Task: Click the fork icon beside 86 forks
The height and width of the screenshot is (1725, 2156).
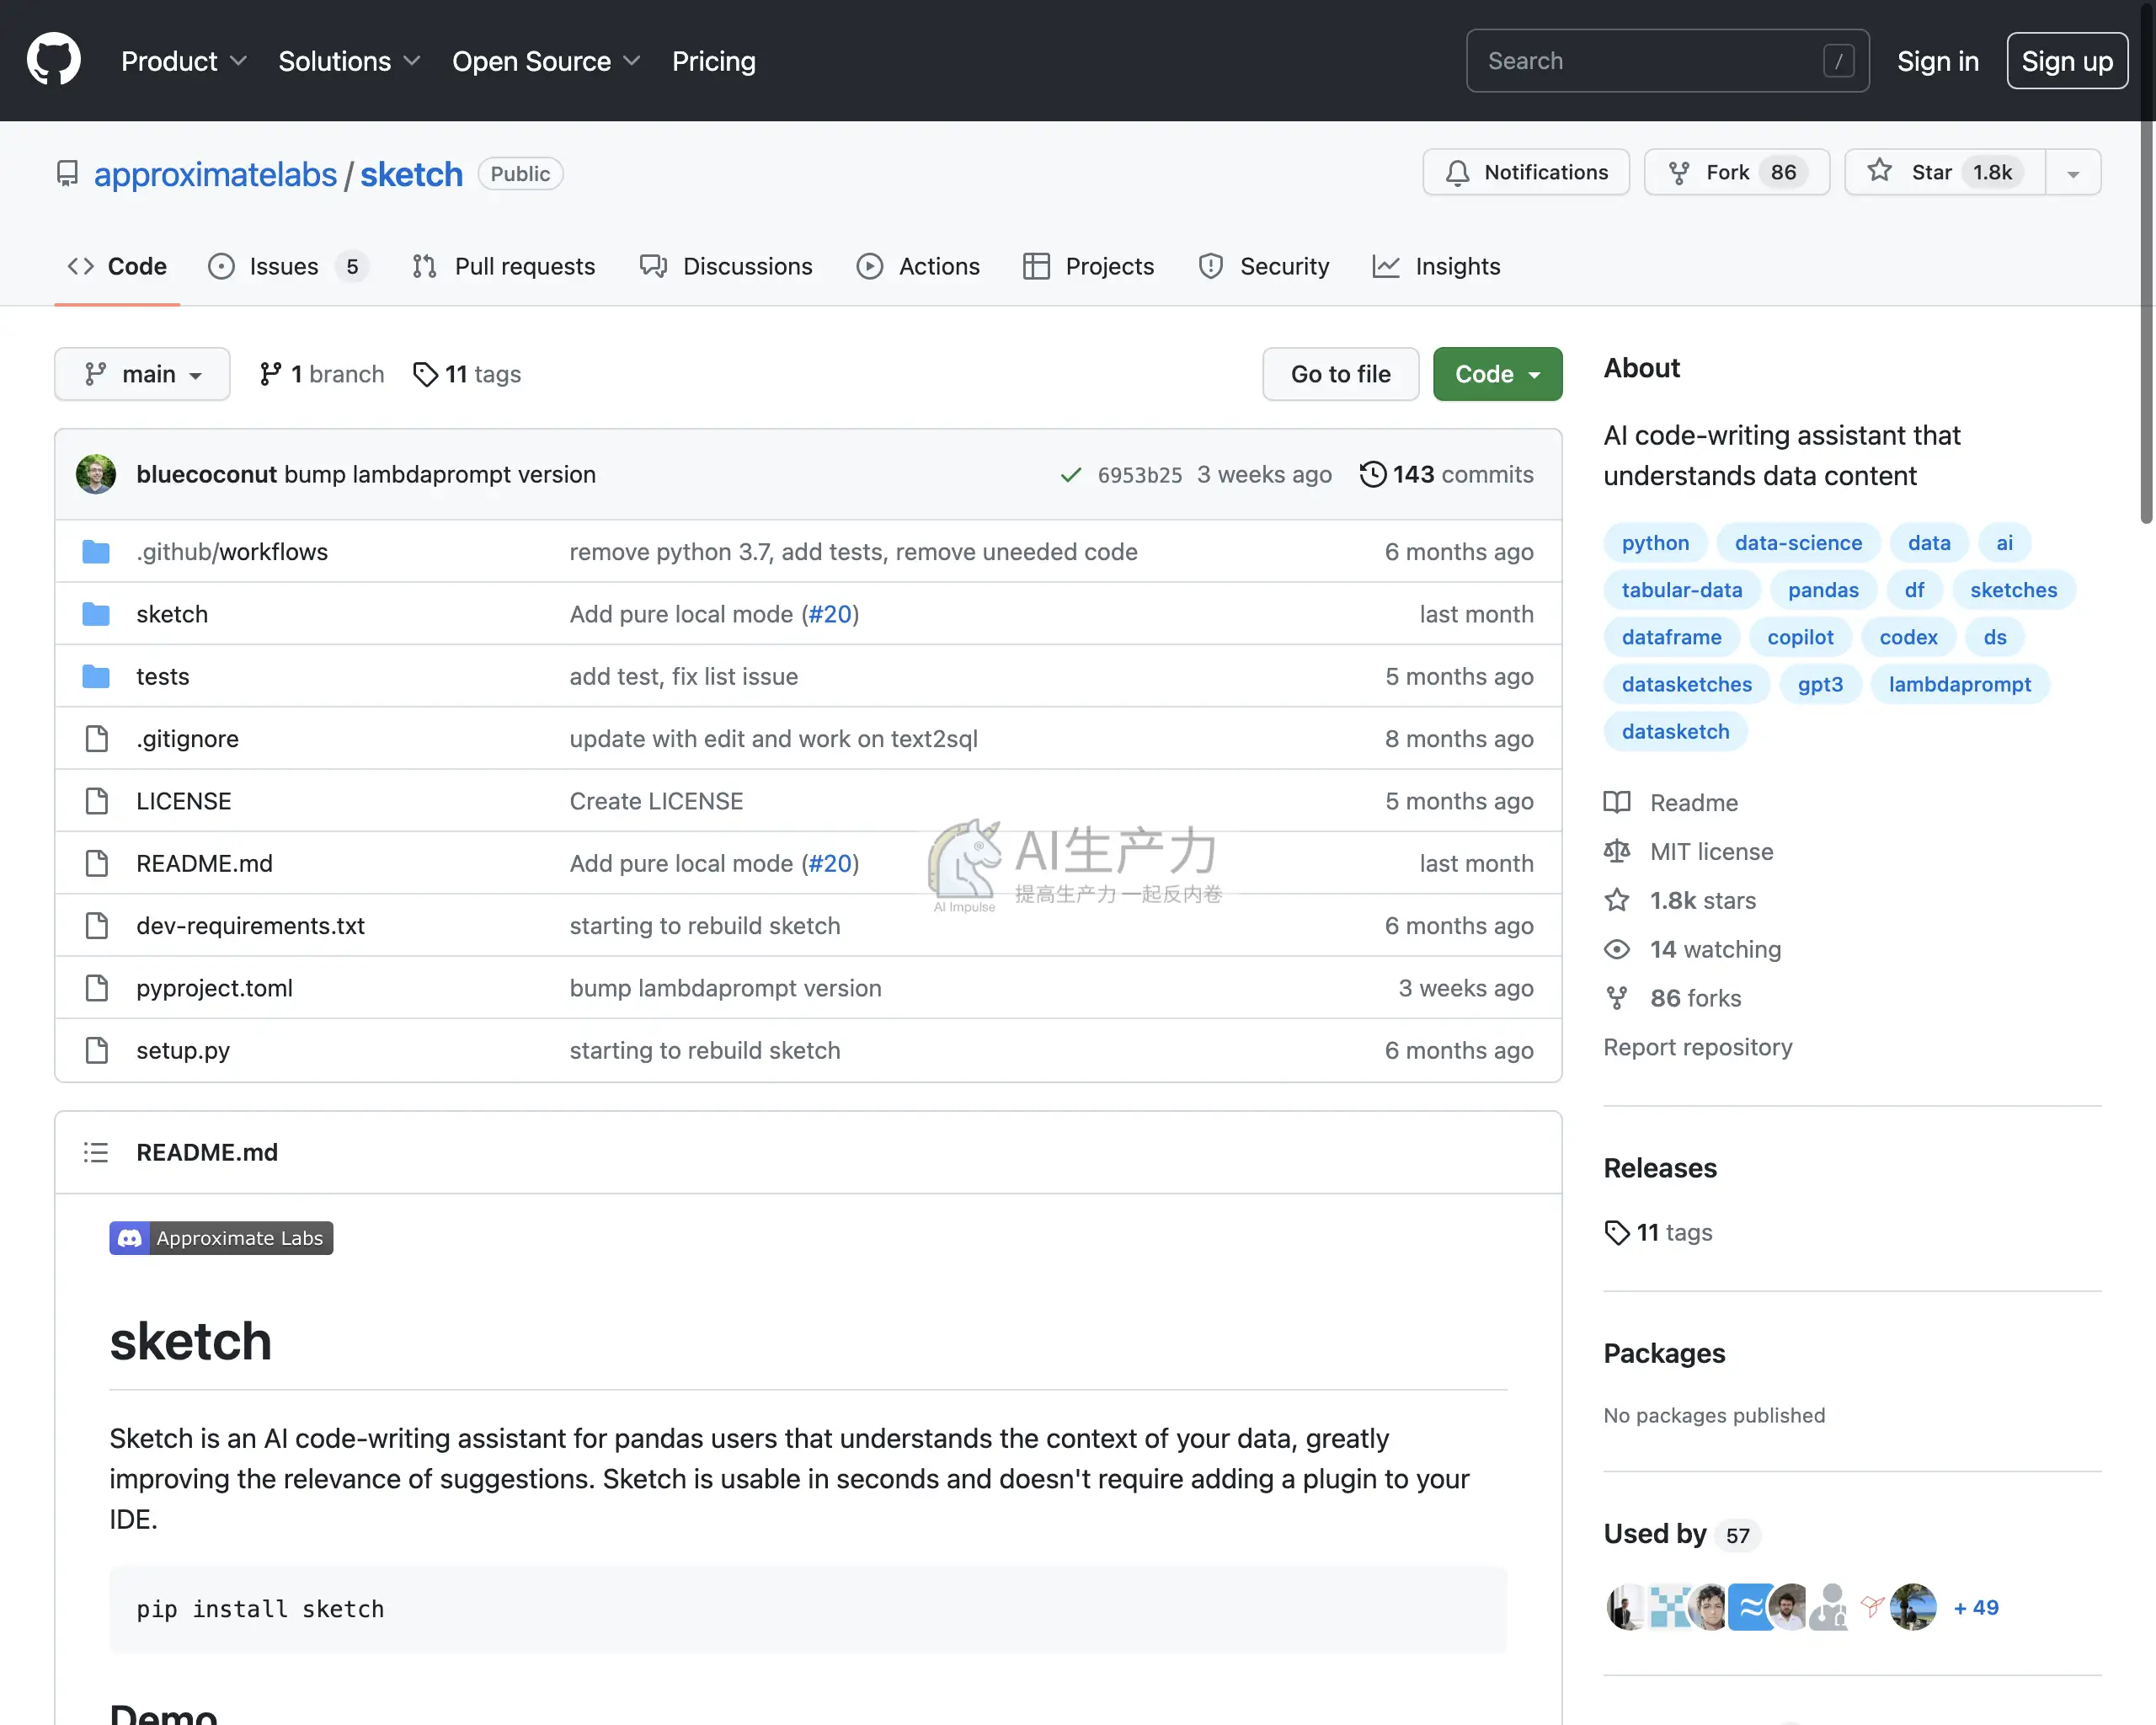Action: 1617,998
